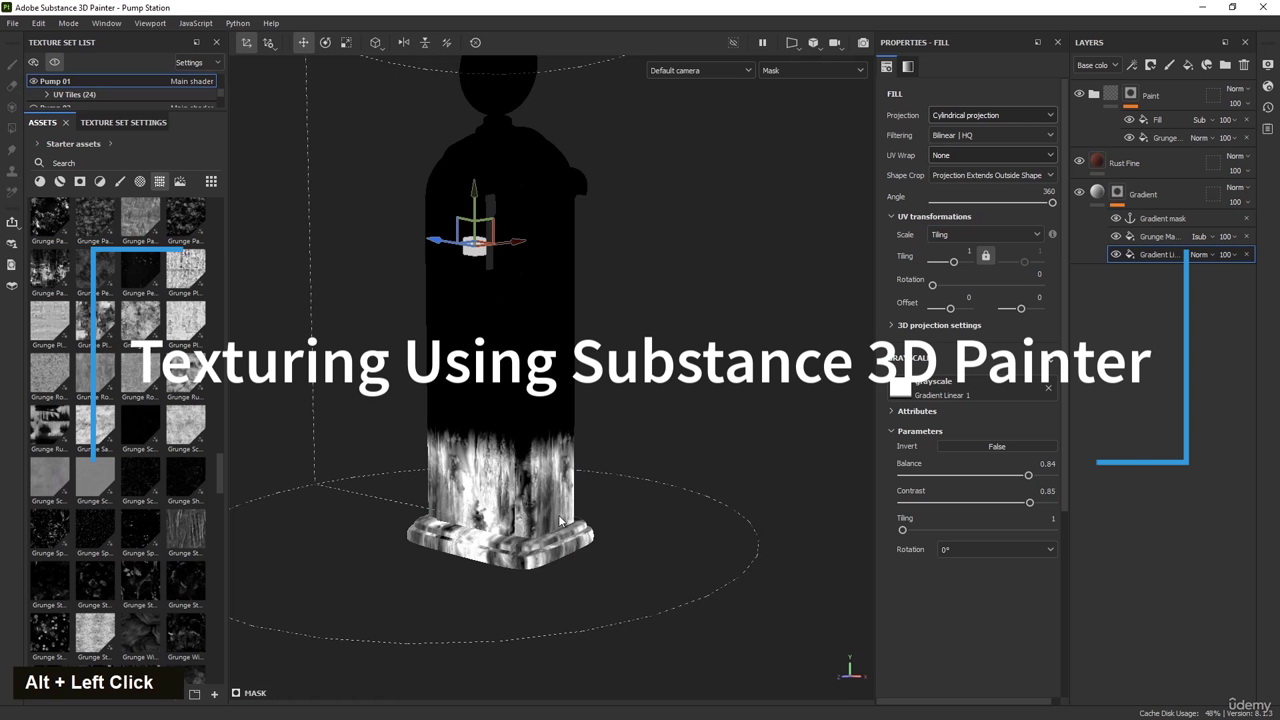Toggle Pump 01 texture set visibility
This screenshot has width=1280, height=720.
pyautogui.click(x=33, y=81)
